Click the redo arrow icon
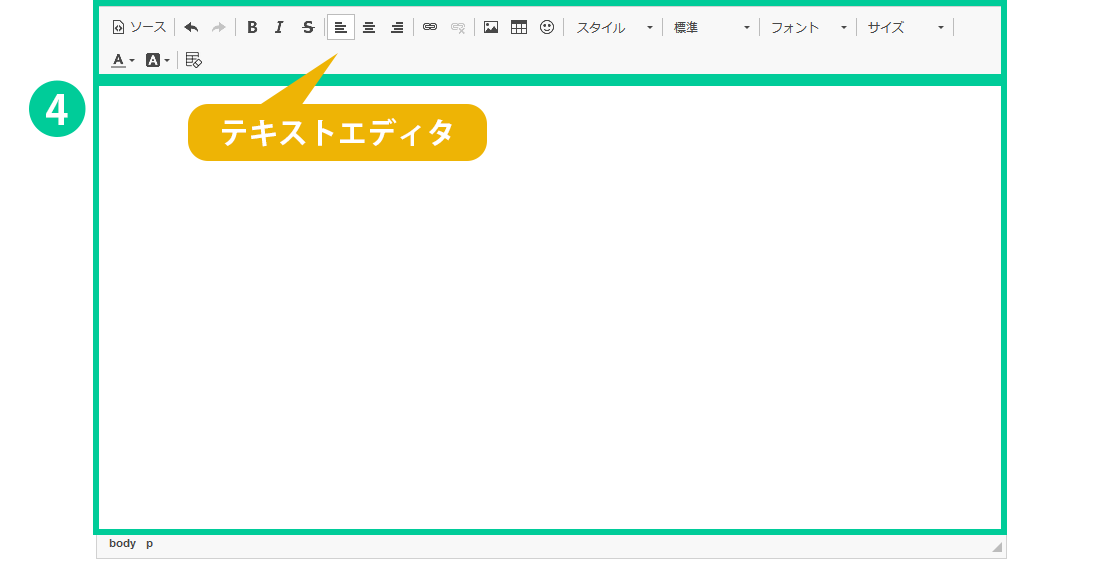The image size is (1100, 564). tap(218, 27)
